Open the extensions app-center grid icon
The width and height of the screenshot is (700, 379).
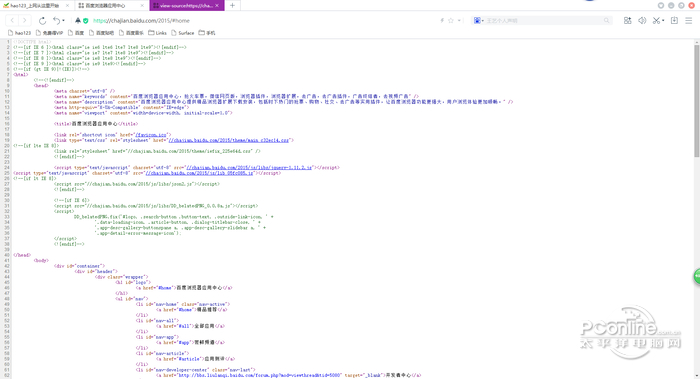click(628, 21)
